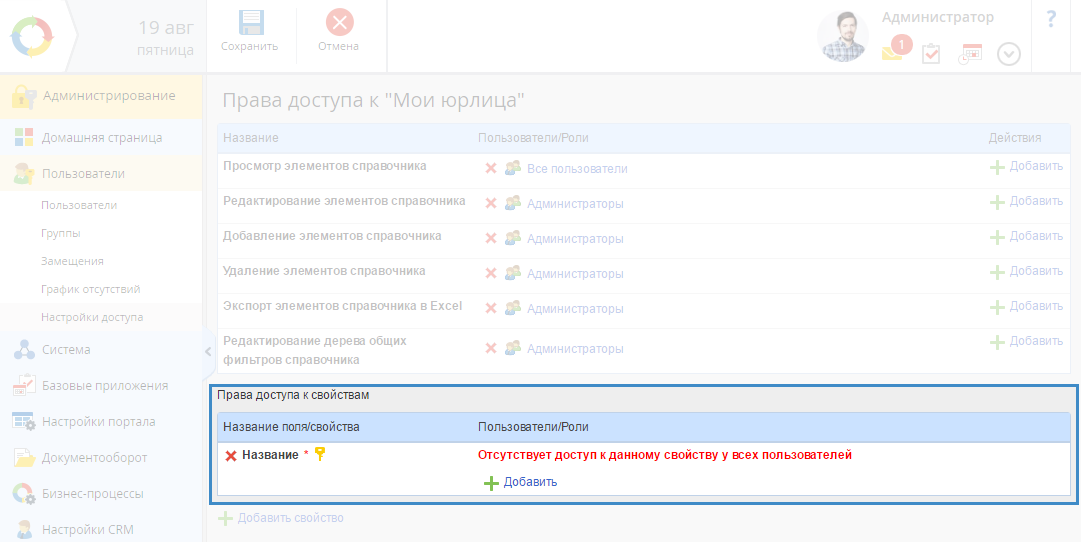Click the Save floppy disk icon
Screen dimensions: 1081x542
(x=250, y=23)
